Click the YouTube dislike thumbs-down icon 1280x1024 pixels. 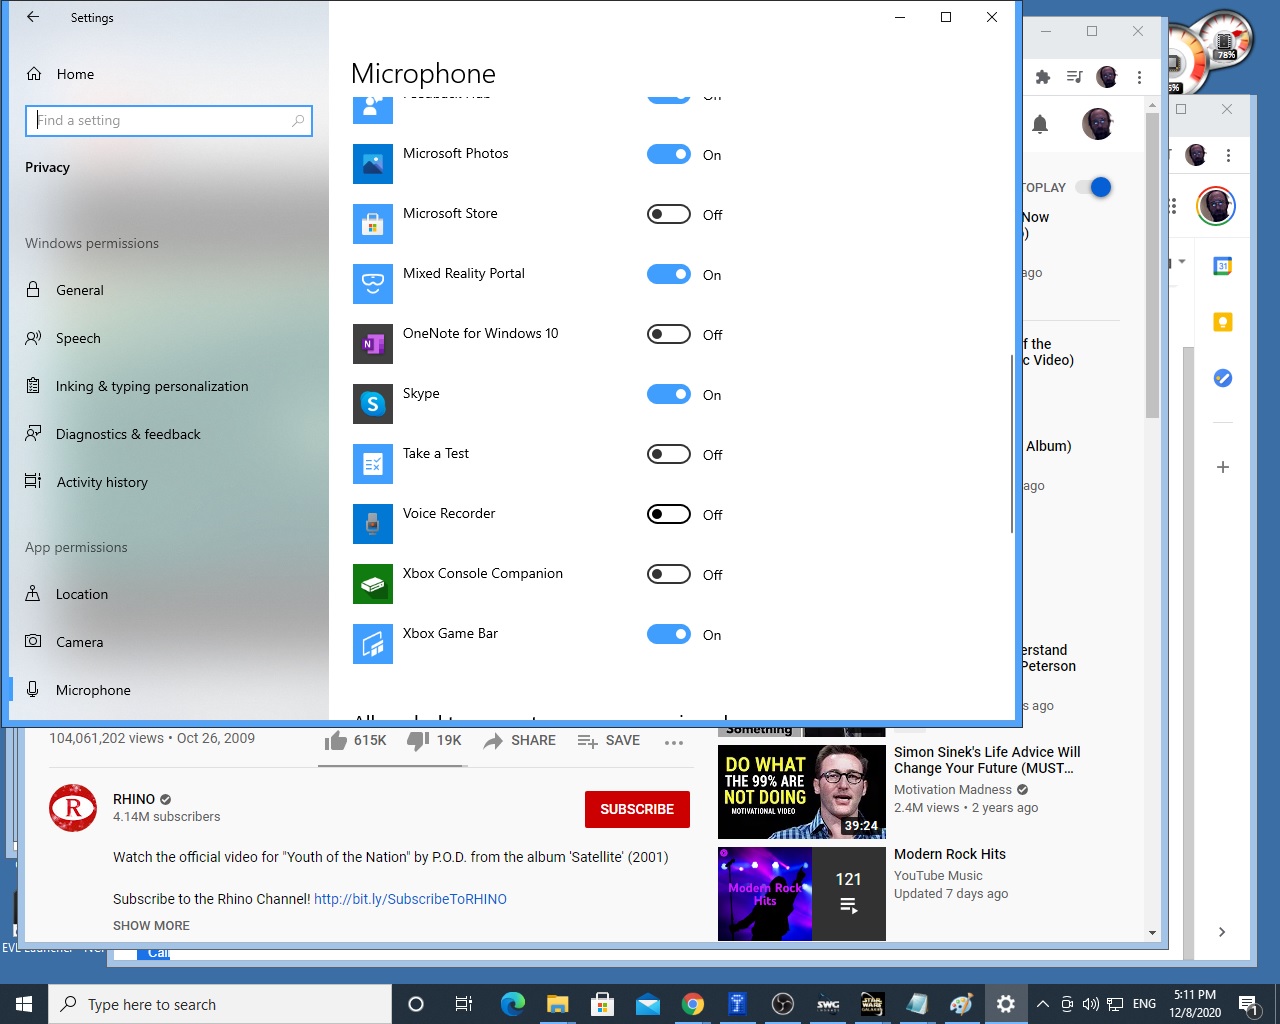click(x=418, y=740)
